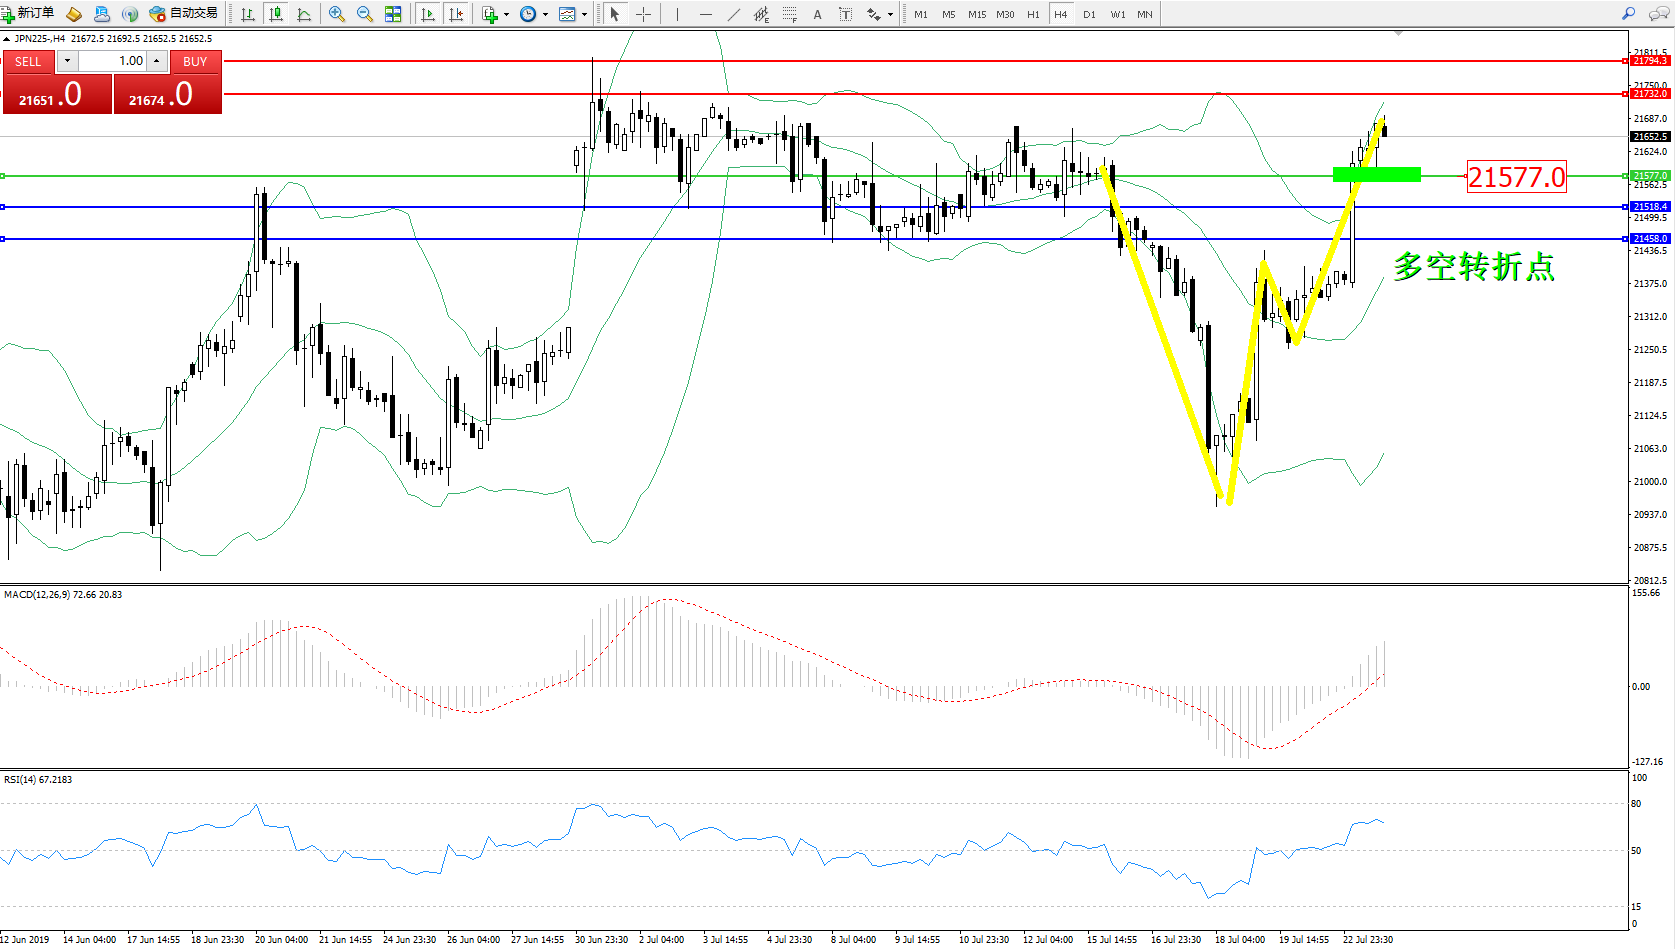This screenshot has width=1675, height=949.
Task: Expand the periodicity clock dropdown
Action: pyautogui.click(x=545, y=14)
